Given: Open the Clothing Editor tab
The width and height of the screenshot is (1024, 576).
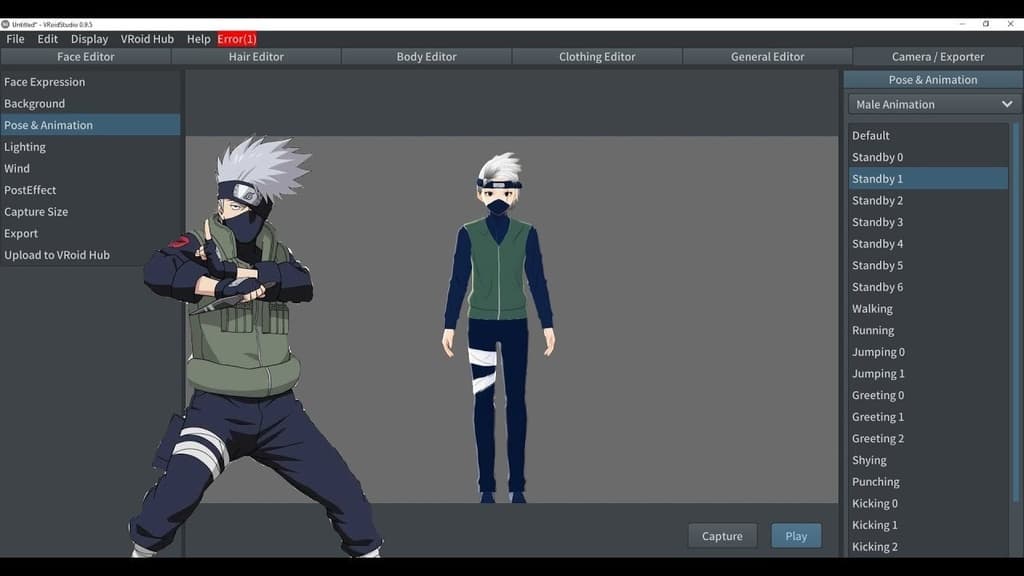Looking at the screenshot, I should [x=597, y=57].
